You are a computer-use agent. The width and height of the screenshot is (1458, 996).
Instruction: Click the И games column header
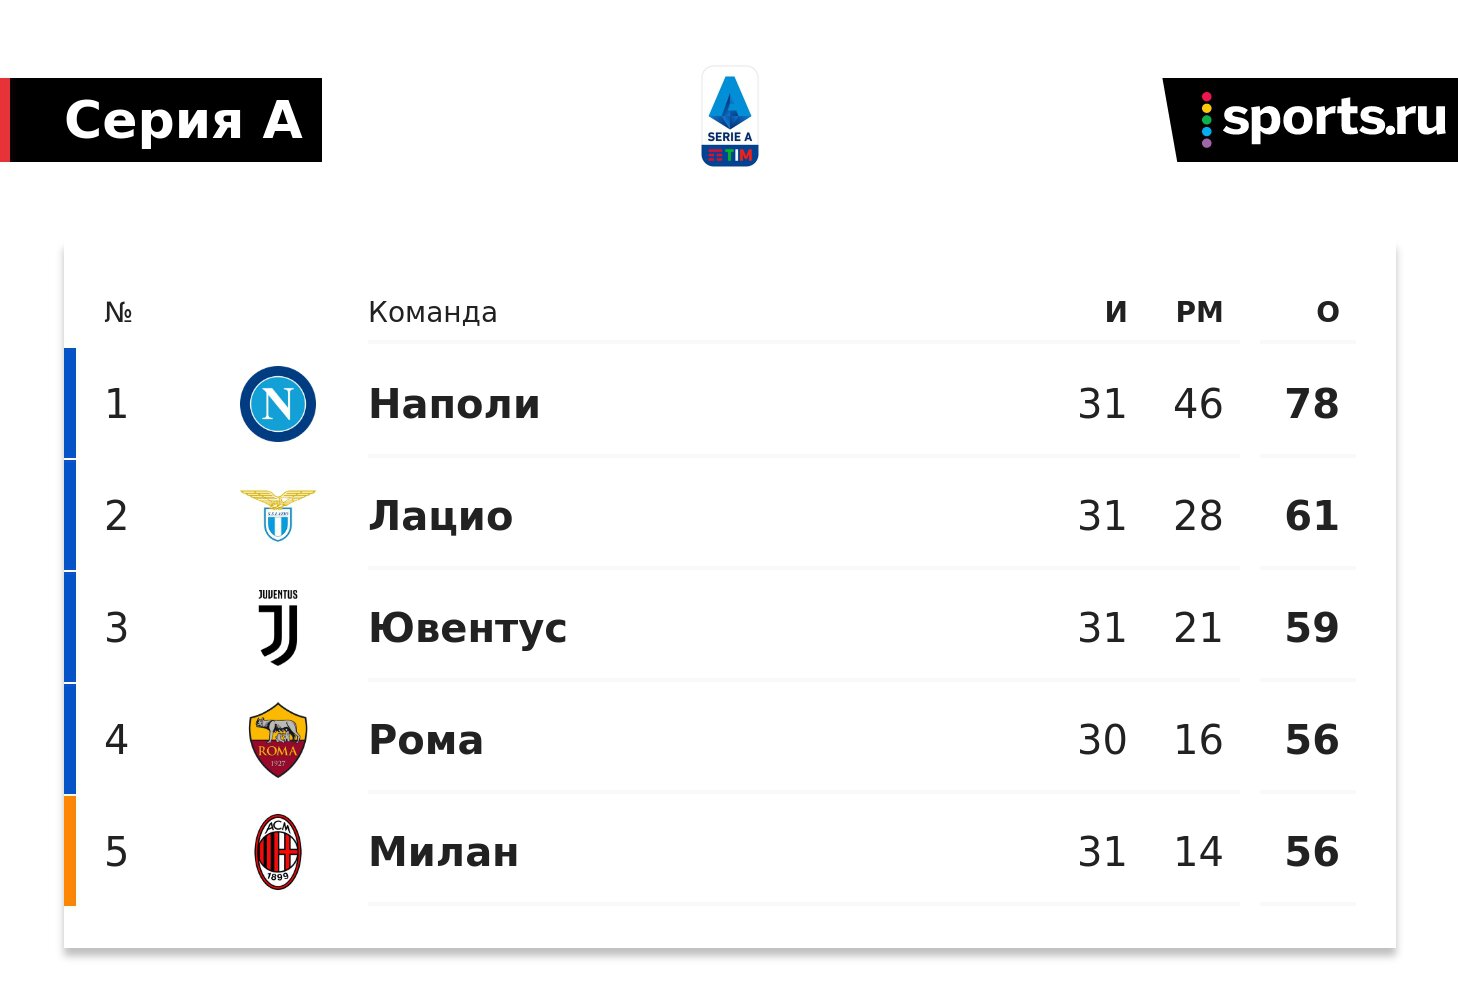(x=1116, y=312)
